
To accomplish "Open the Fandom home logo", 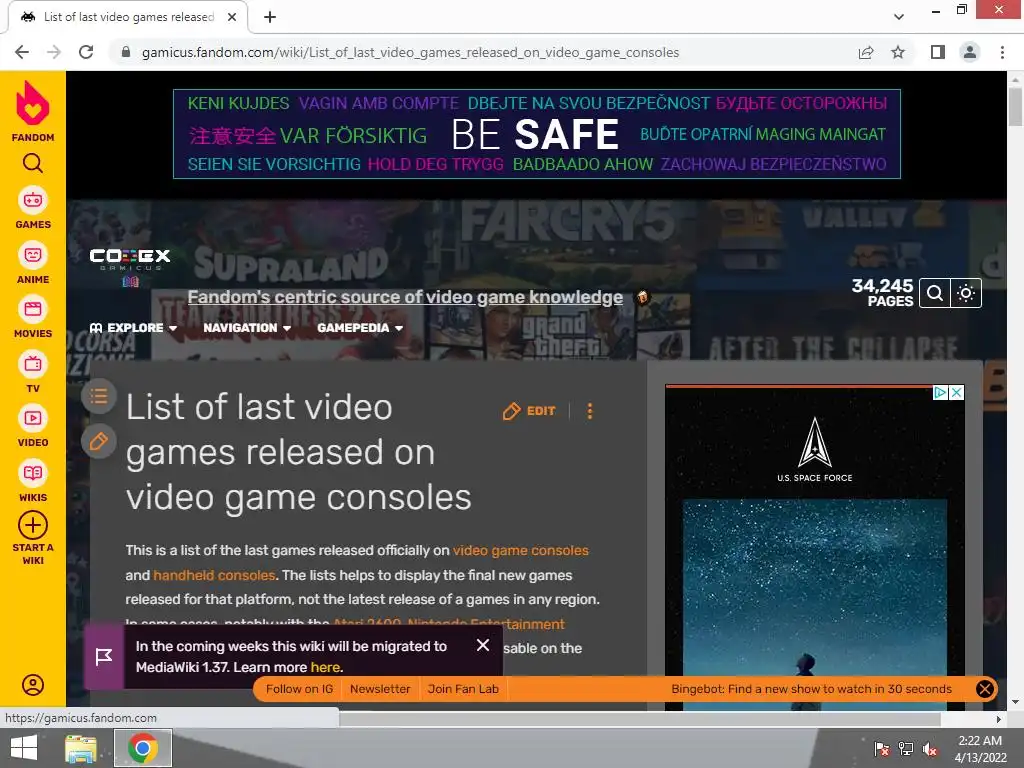I will point(33,111).
